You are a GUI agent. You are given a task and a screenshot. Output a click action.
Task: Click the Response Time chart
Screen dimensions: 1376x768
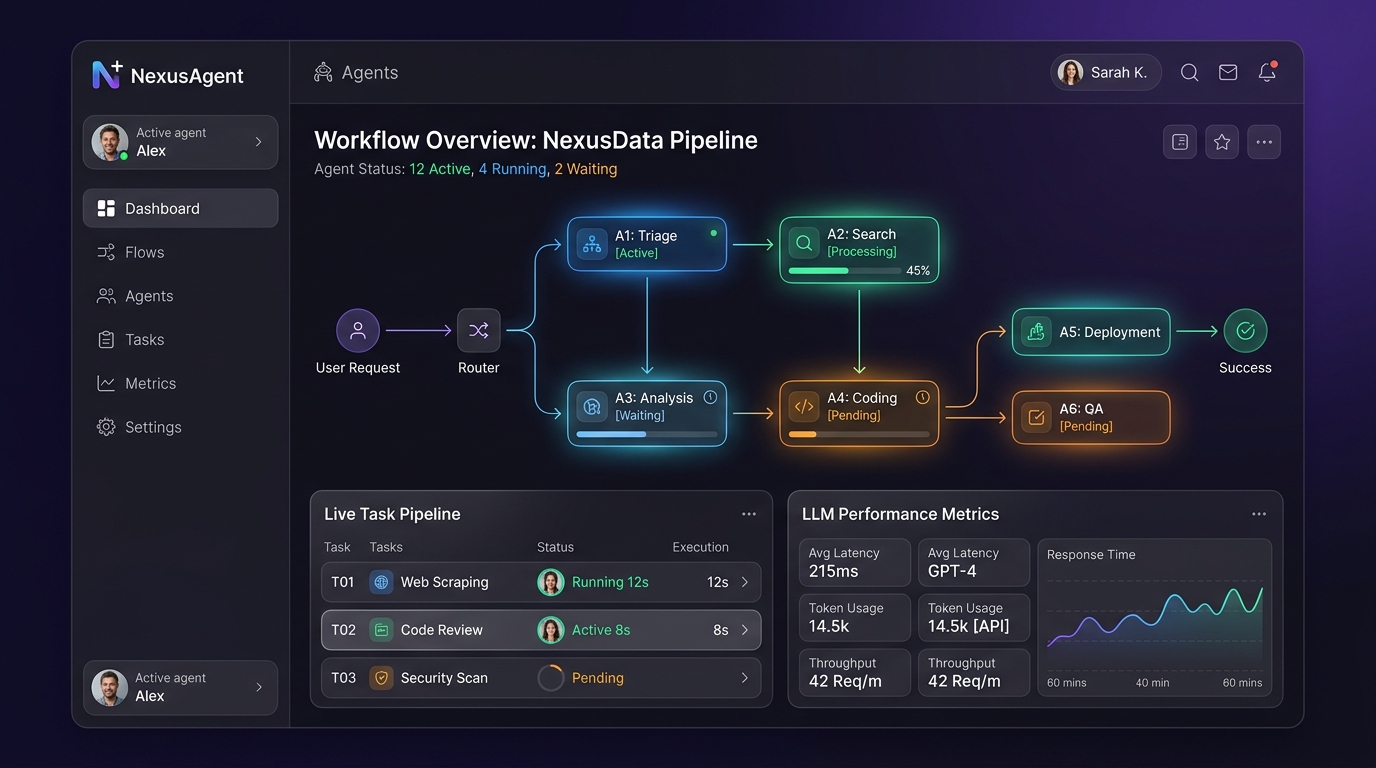click(1155, 618)
